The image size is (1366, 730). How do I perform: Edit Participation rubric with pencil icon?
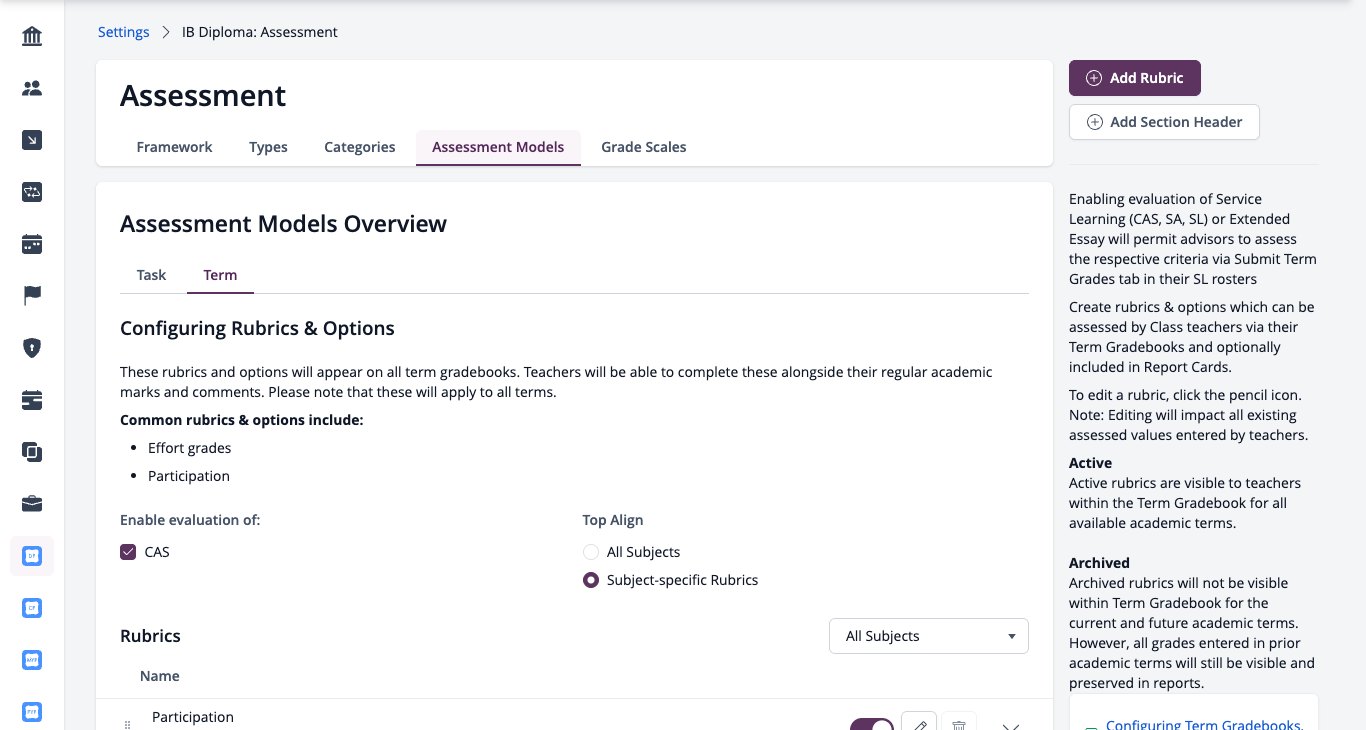point(919,724)
